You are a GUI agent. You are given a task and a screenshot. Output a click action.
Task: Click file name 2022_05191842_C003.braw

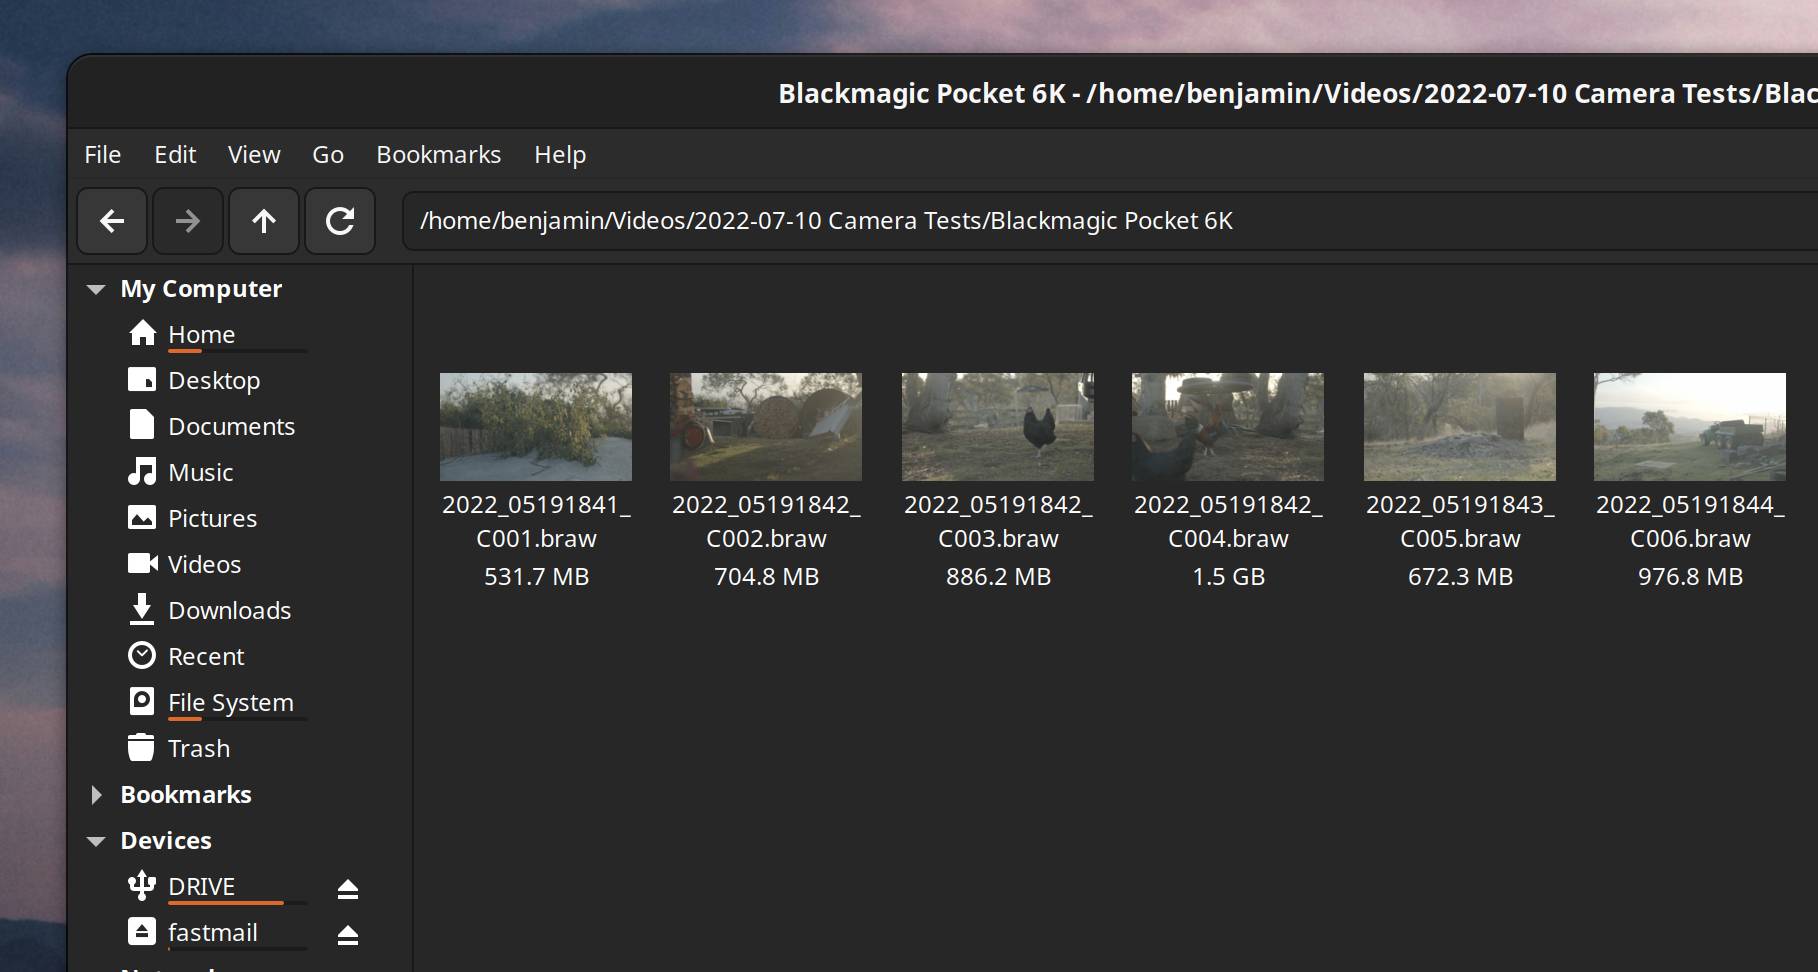[x=998, y=521]
